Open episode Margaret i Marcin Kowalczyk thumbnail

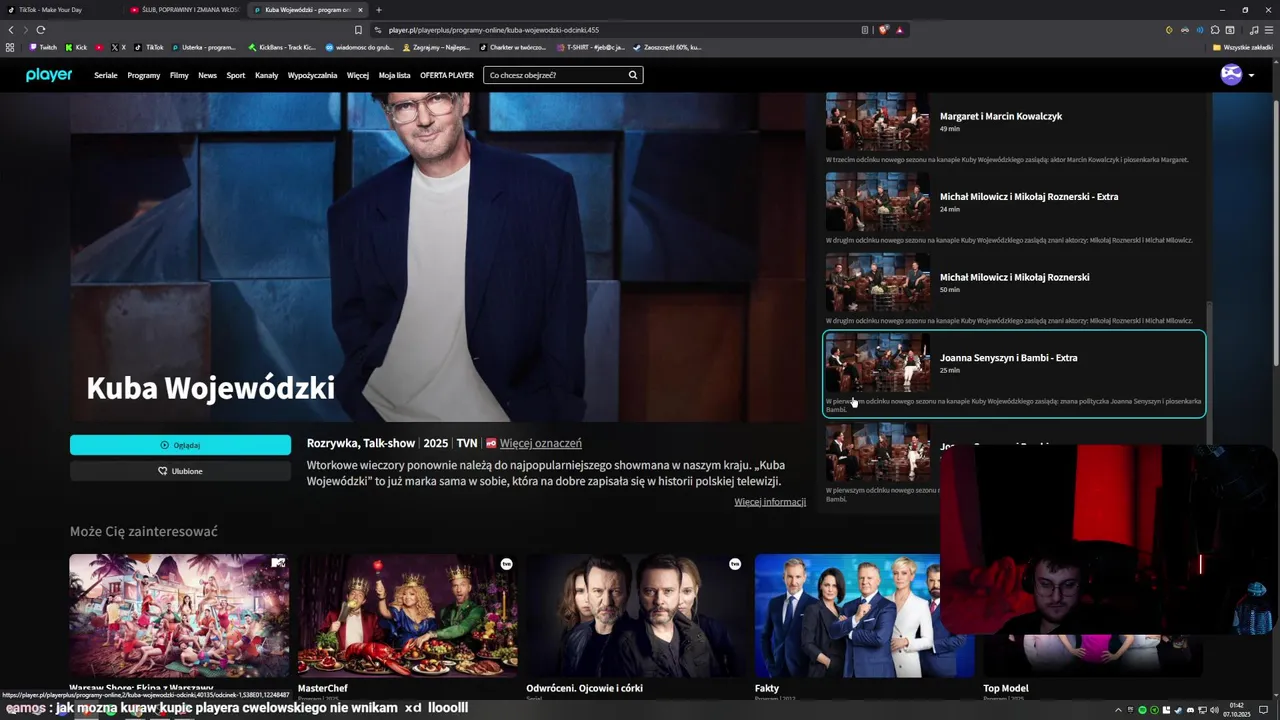click(x=877, y=121)
